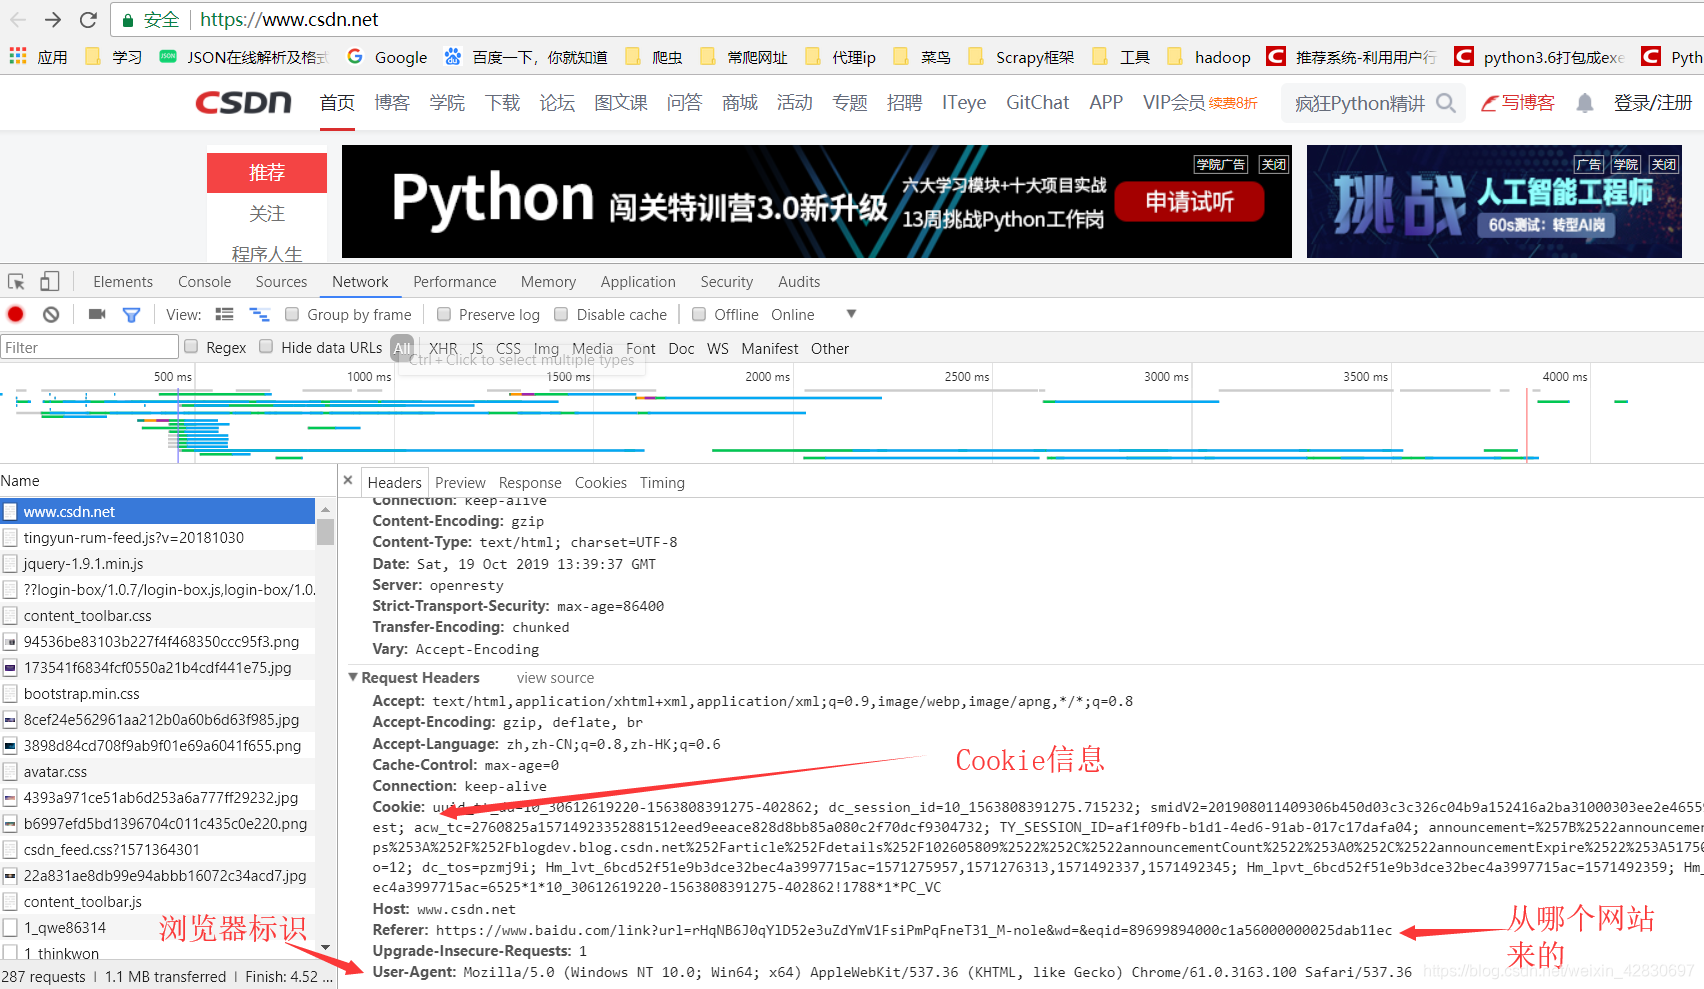Viewport: 1704px width, 989px height.
Task: Click the browser address bar URL
Action: 289,19
